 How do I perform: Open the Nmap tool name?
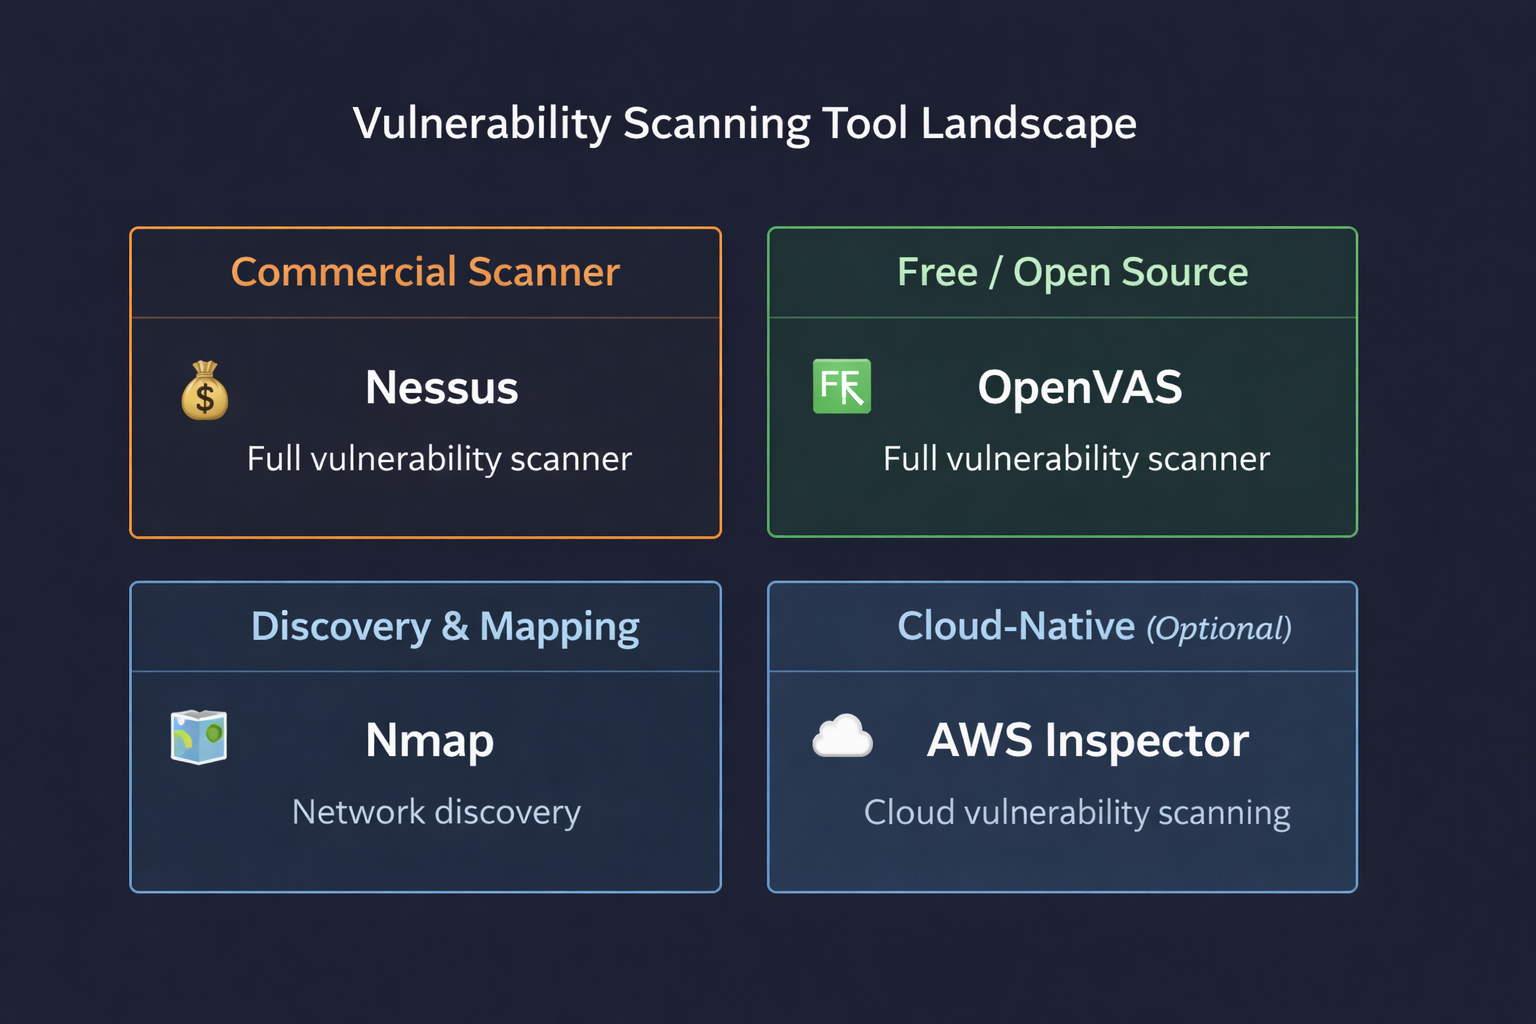[x=429, y=741]
